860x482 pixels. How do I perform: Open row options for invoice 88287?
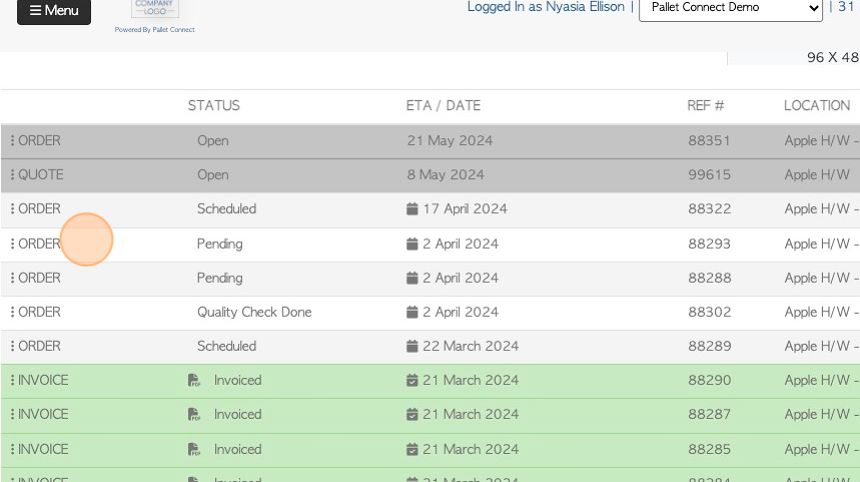click(12, 414)
